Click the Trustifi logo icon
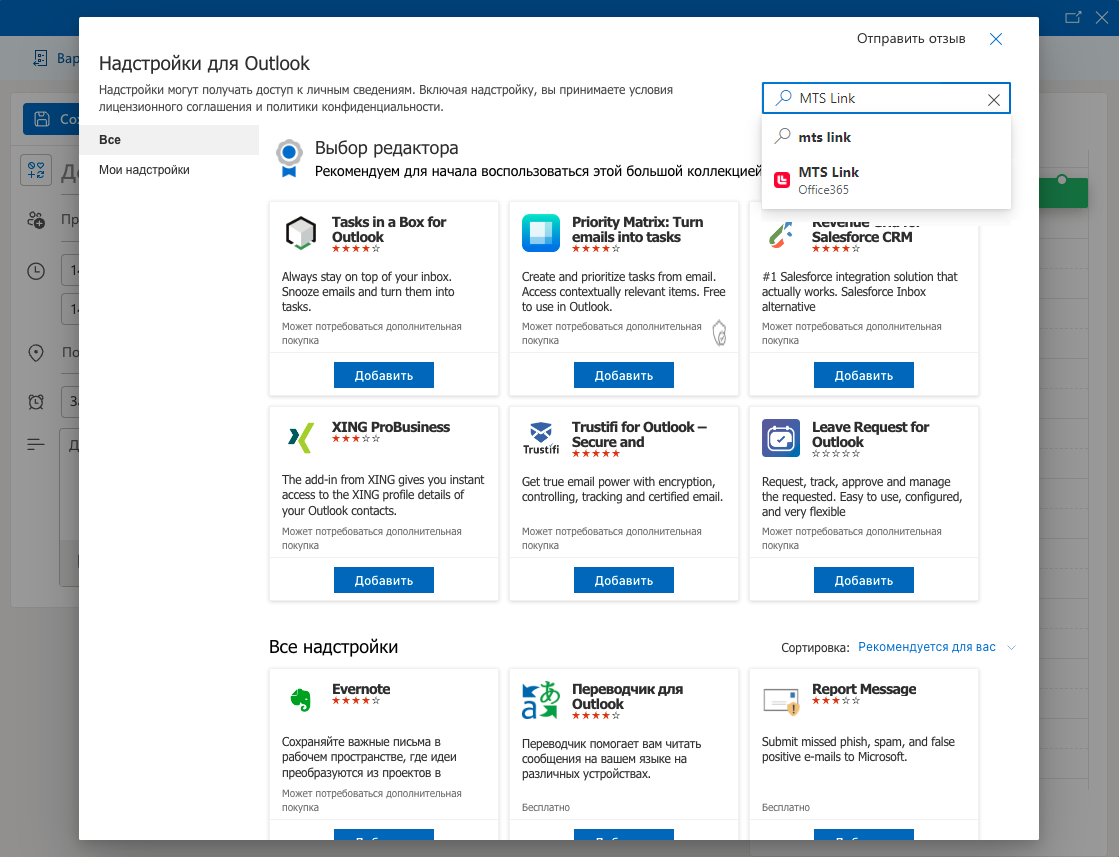Image resolution: width=1119 pixels, height=857 pixels. click(541, 437)
